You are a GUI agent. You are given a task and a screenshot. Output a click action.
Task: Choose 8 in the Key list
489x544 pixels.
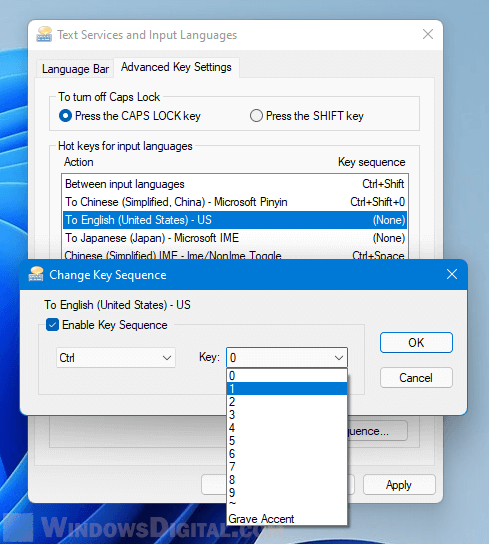pyautogui.click(x=287, y=480)
